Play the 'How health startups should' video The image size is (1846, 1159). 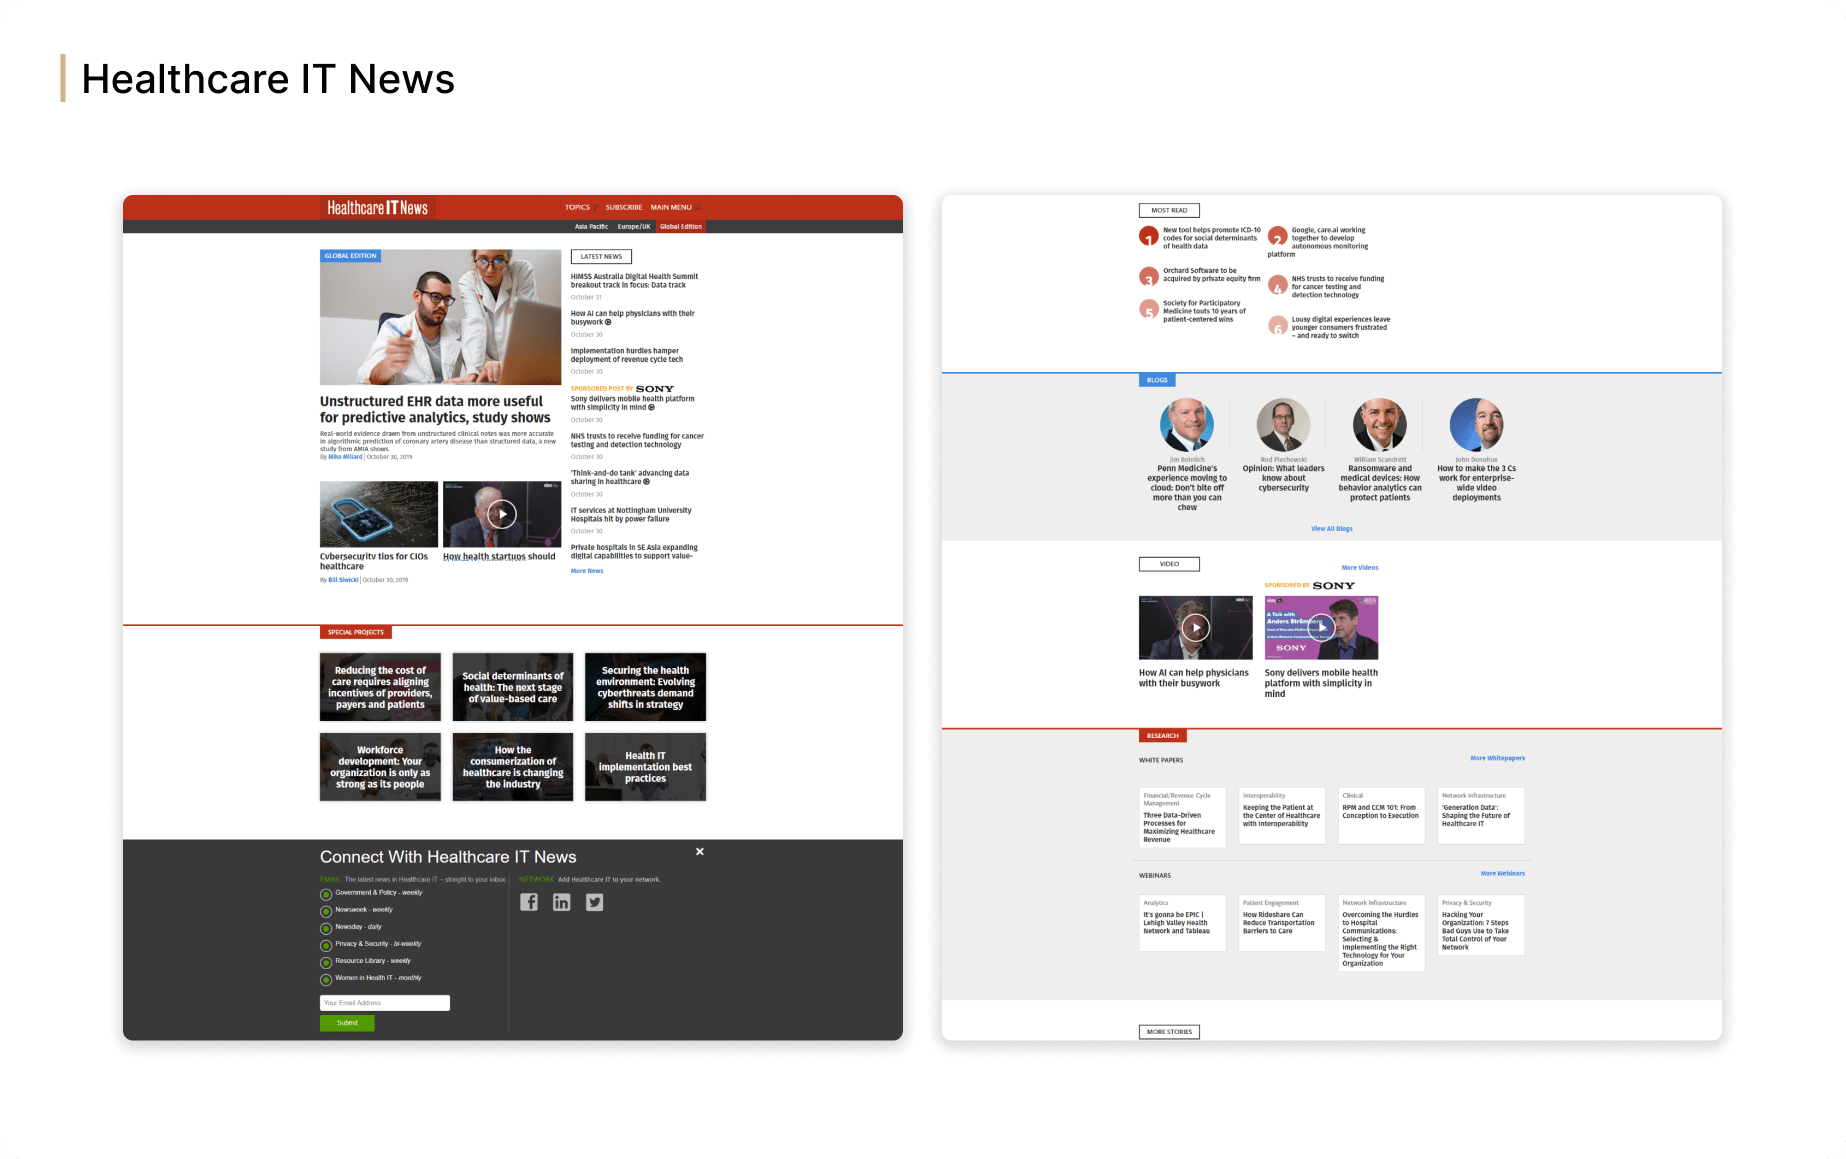pos(502,514)
